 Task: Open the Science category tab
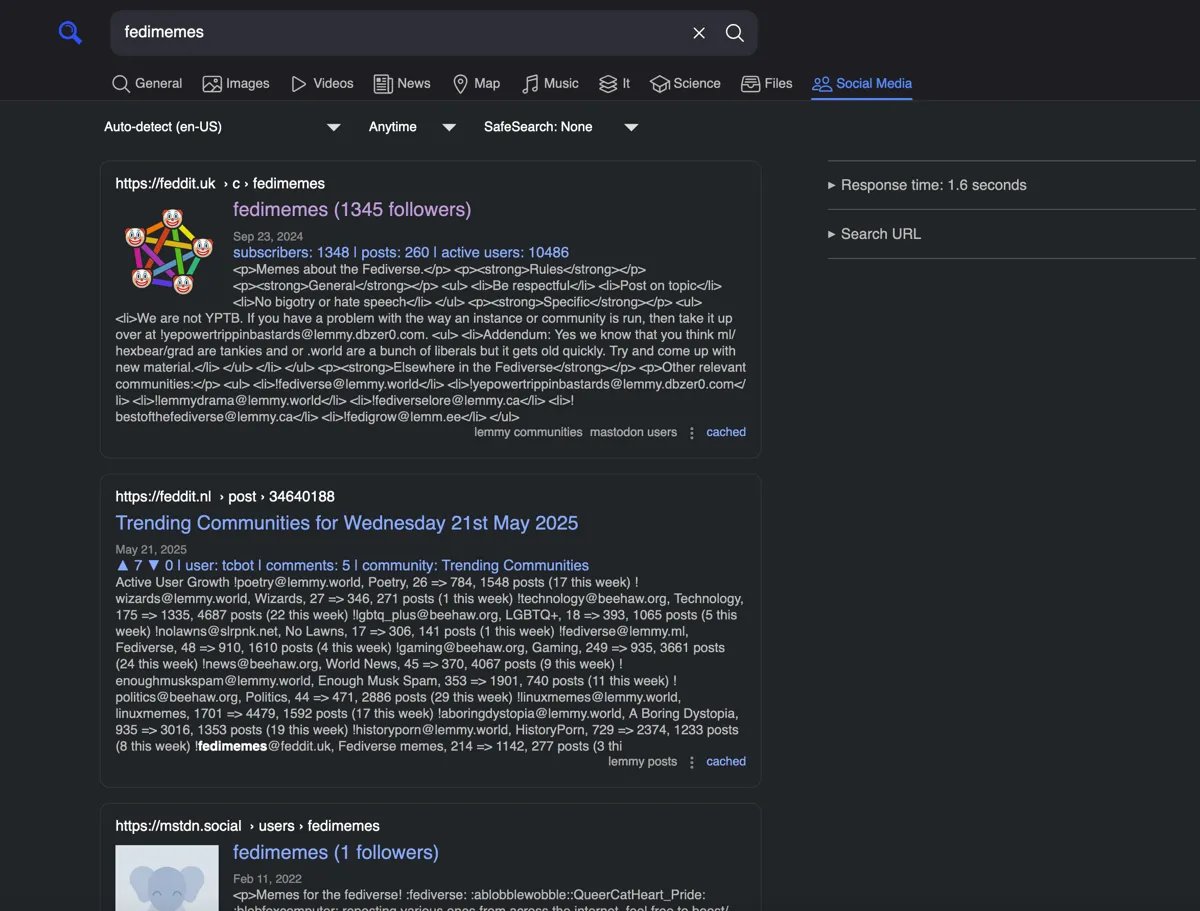pyautogui.click(x=685, y=84)
